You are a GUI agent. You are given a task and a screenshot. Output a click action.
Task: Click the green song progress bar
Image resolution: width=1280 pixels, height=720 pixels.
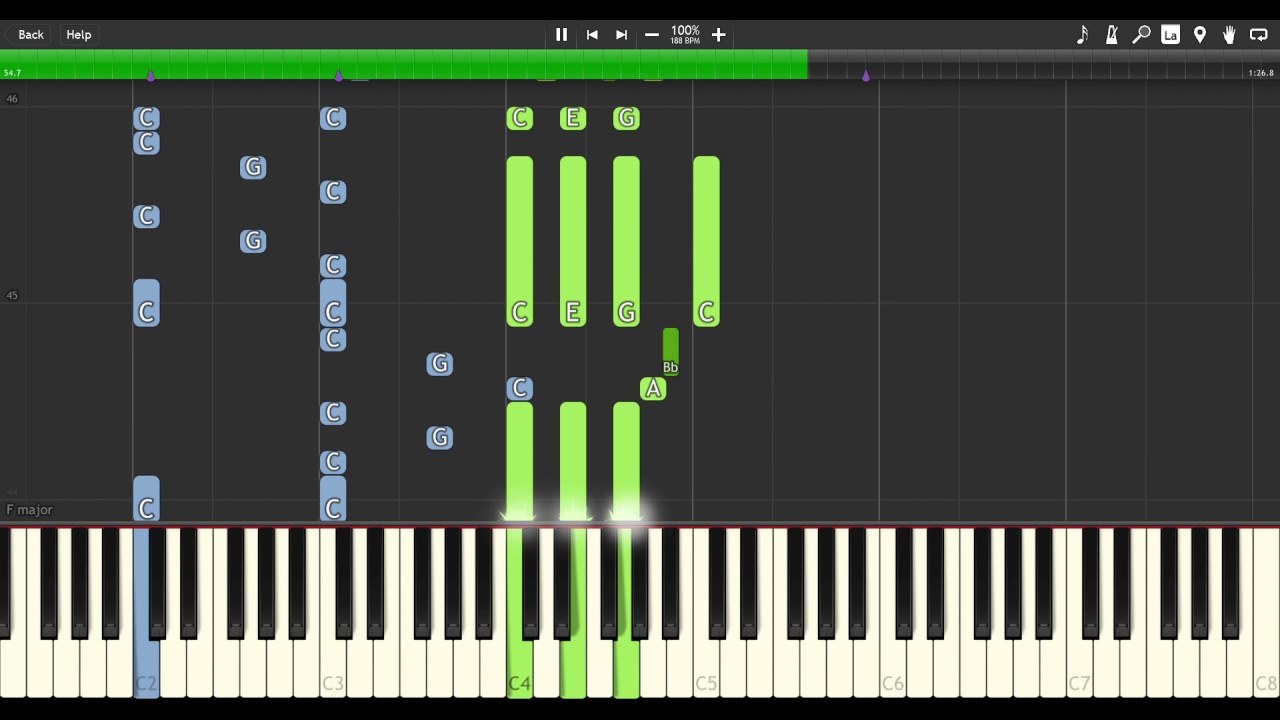click(x=400, y=64)
